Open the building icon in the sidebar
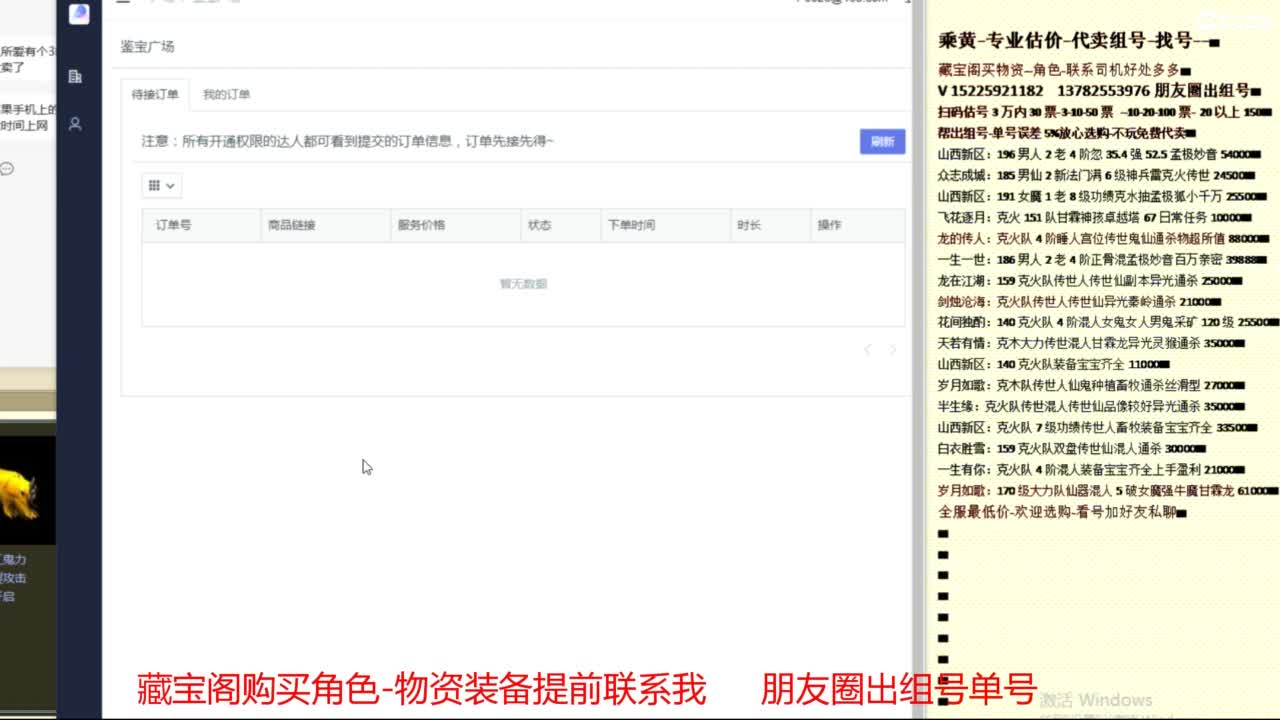 click(x=75, y=76)
